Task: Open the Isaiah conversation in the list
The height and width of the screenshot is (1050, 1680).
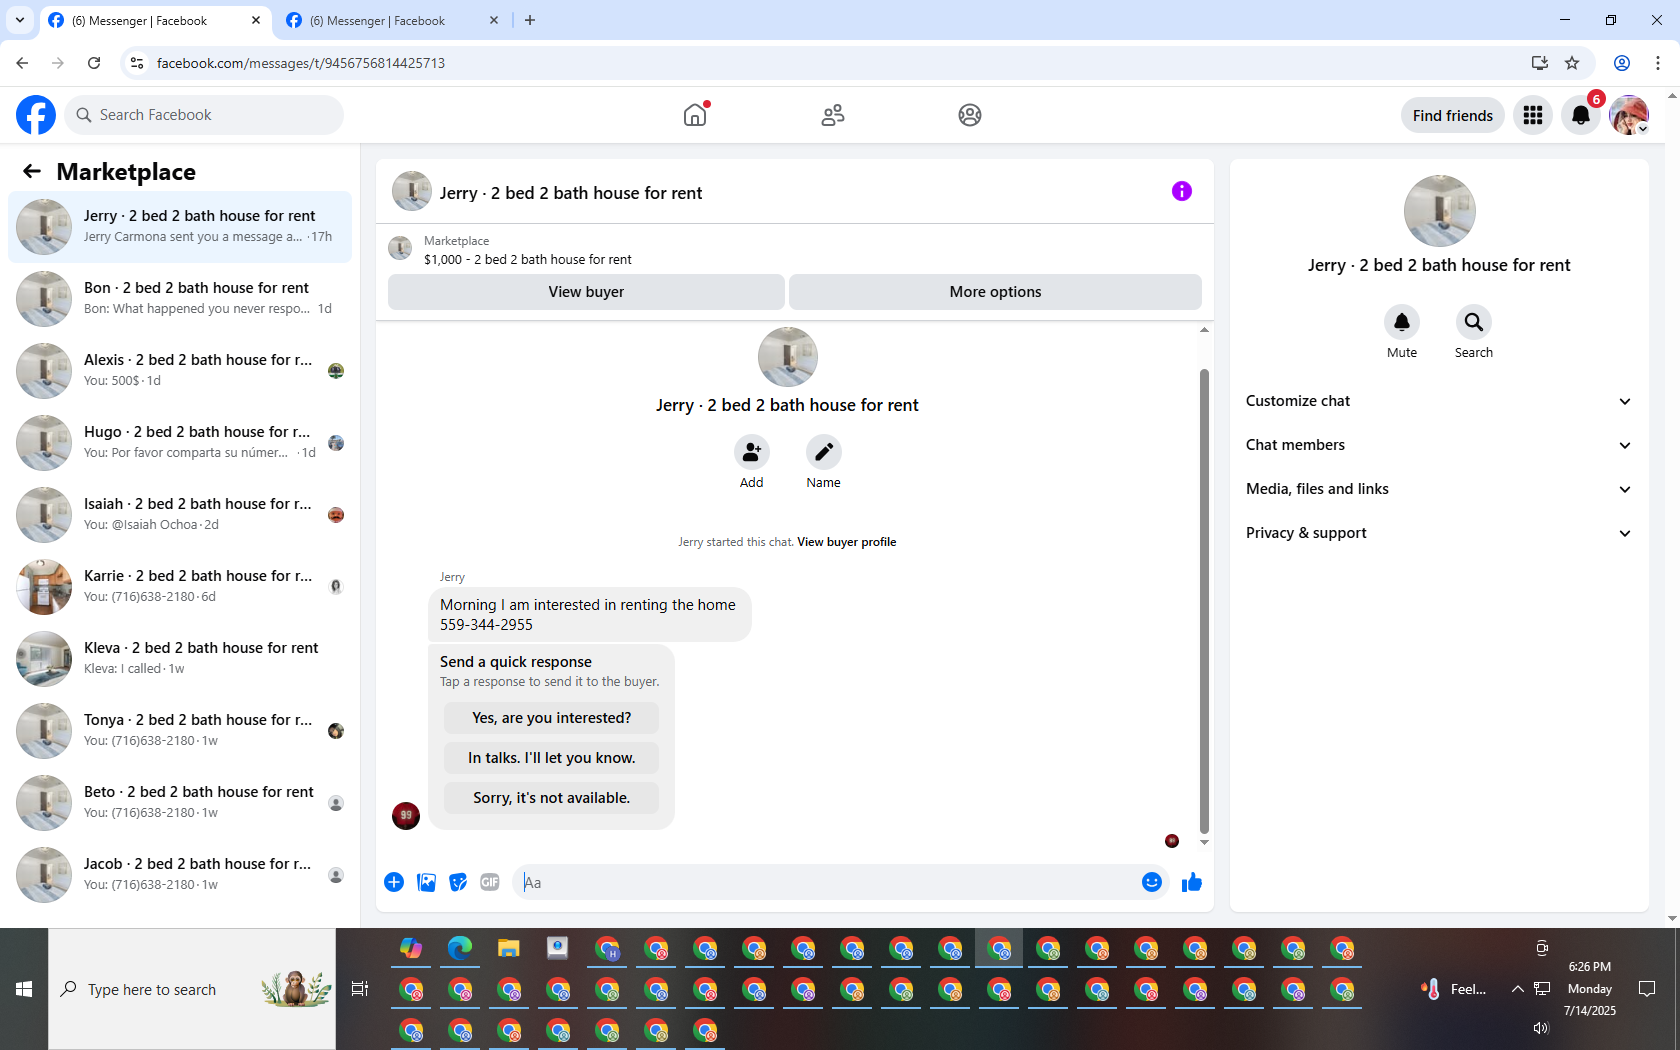Action: click(x=180, y=514)
